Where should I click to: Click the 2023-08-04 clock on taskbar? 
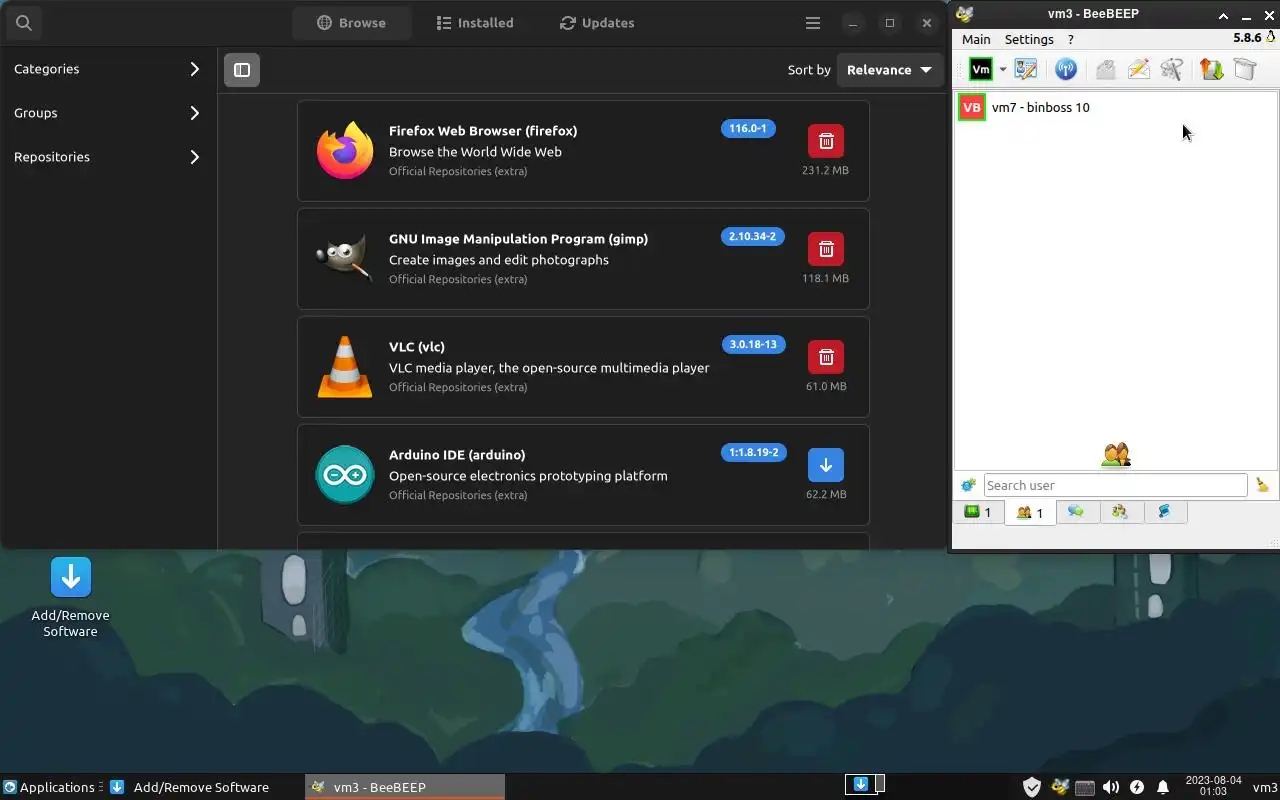point(1212,786)
